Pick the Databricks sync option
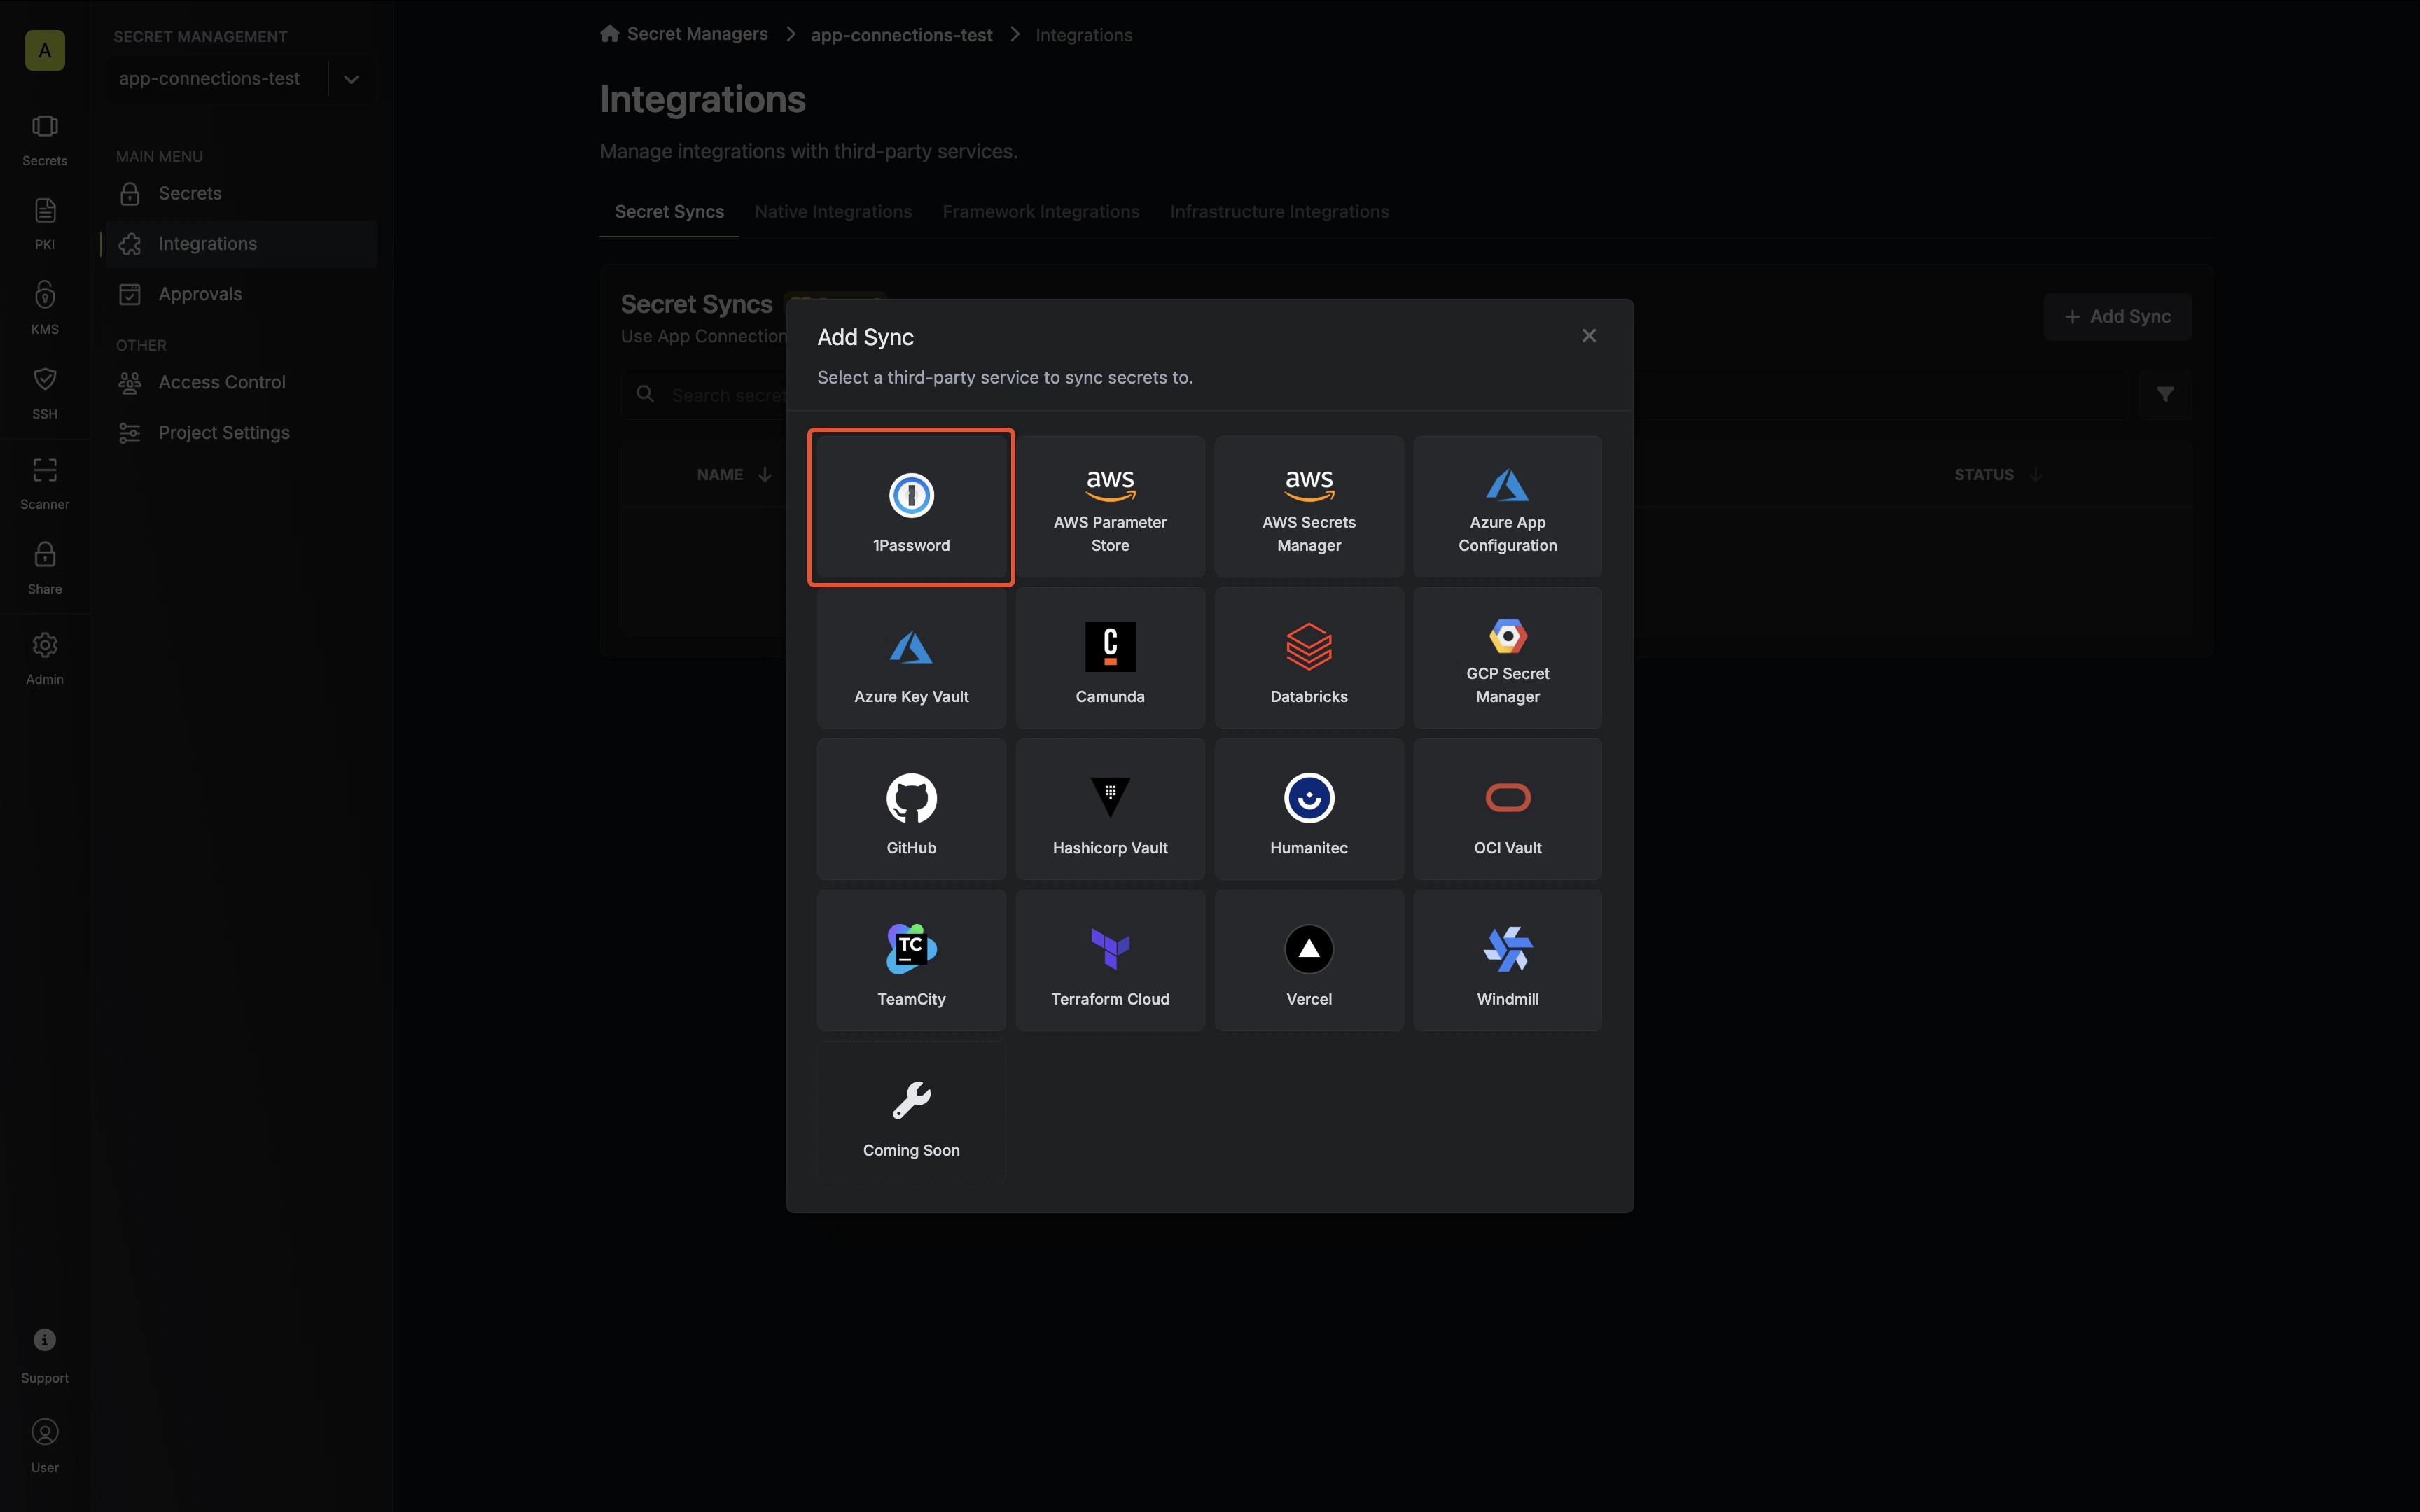This screenshot has height=1512, width=2420. [x=1309, y=658]
